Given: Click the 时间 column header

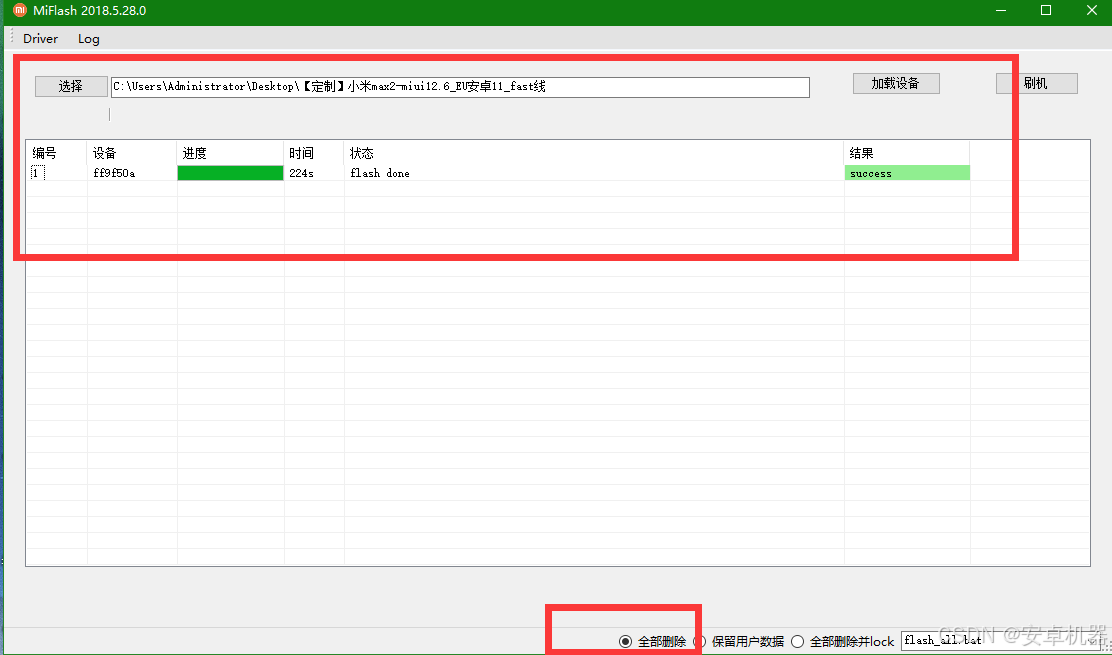Looking at the screenshot, I should point(314,153).
